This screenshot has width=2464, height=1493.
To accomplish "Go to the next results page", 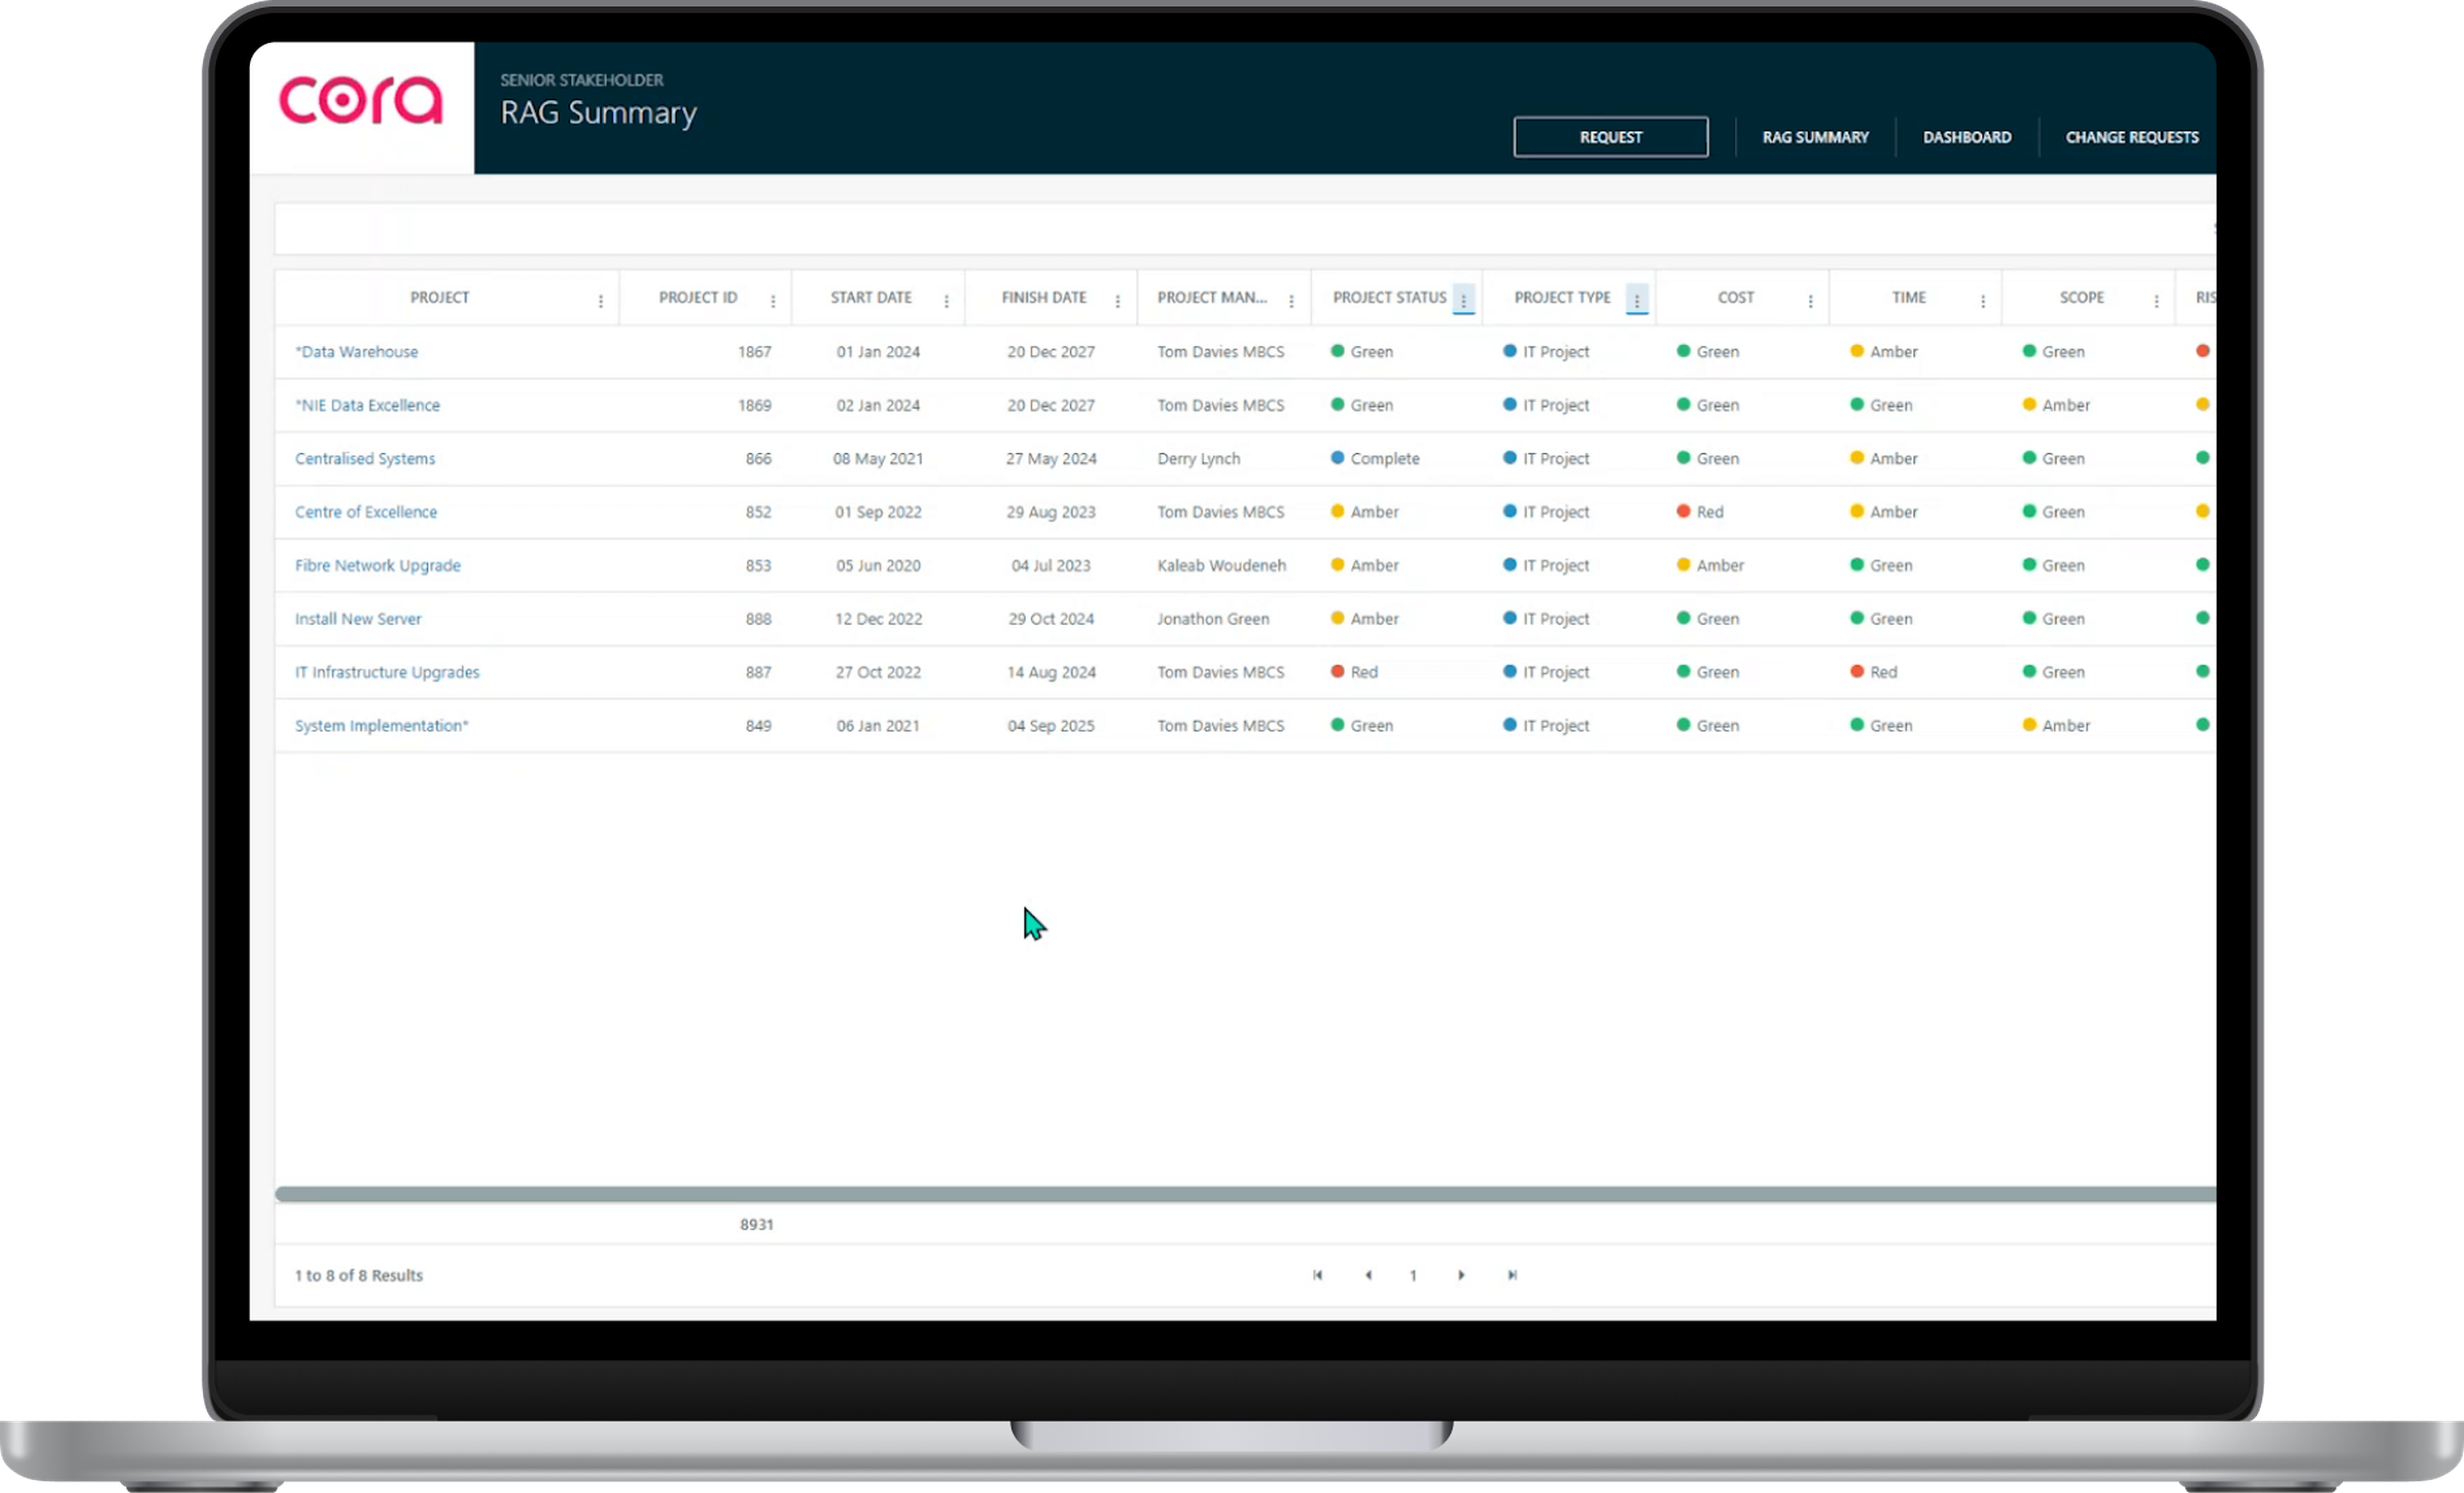I will pos(1461,1275).
